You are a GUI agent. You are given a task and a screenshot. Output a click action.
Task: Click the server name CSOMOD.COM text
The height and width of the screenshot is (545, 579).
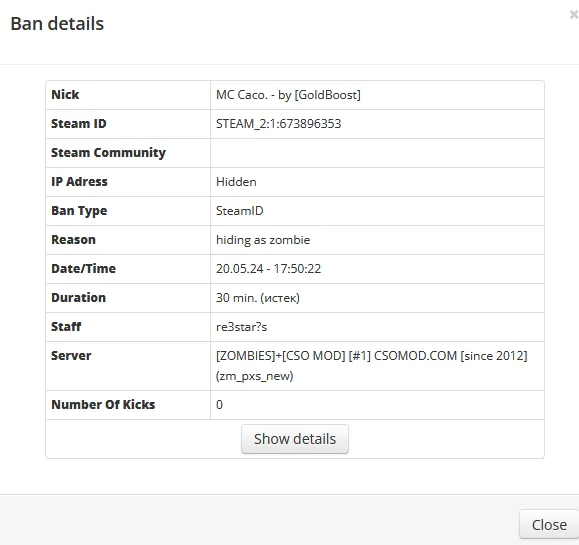click(415, 356)
